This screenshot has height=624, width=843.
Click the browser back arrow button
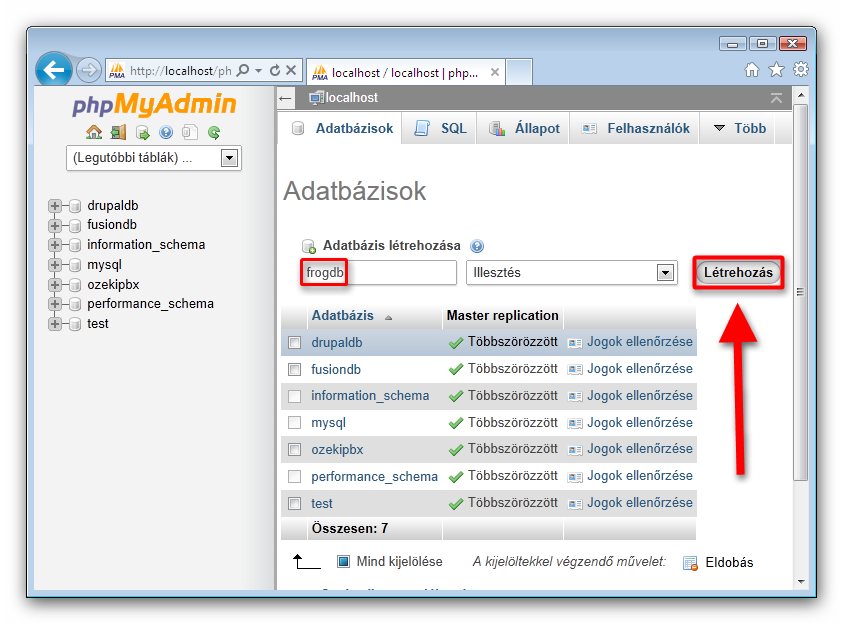tap(54, 70)
